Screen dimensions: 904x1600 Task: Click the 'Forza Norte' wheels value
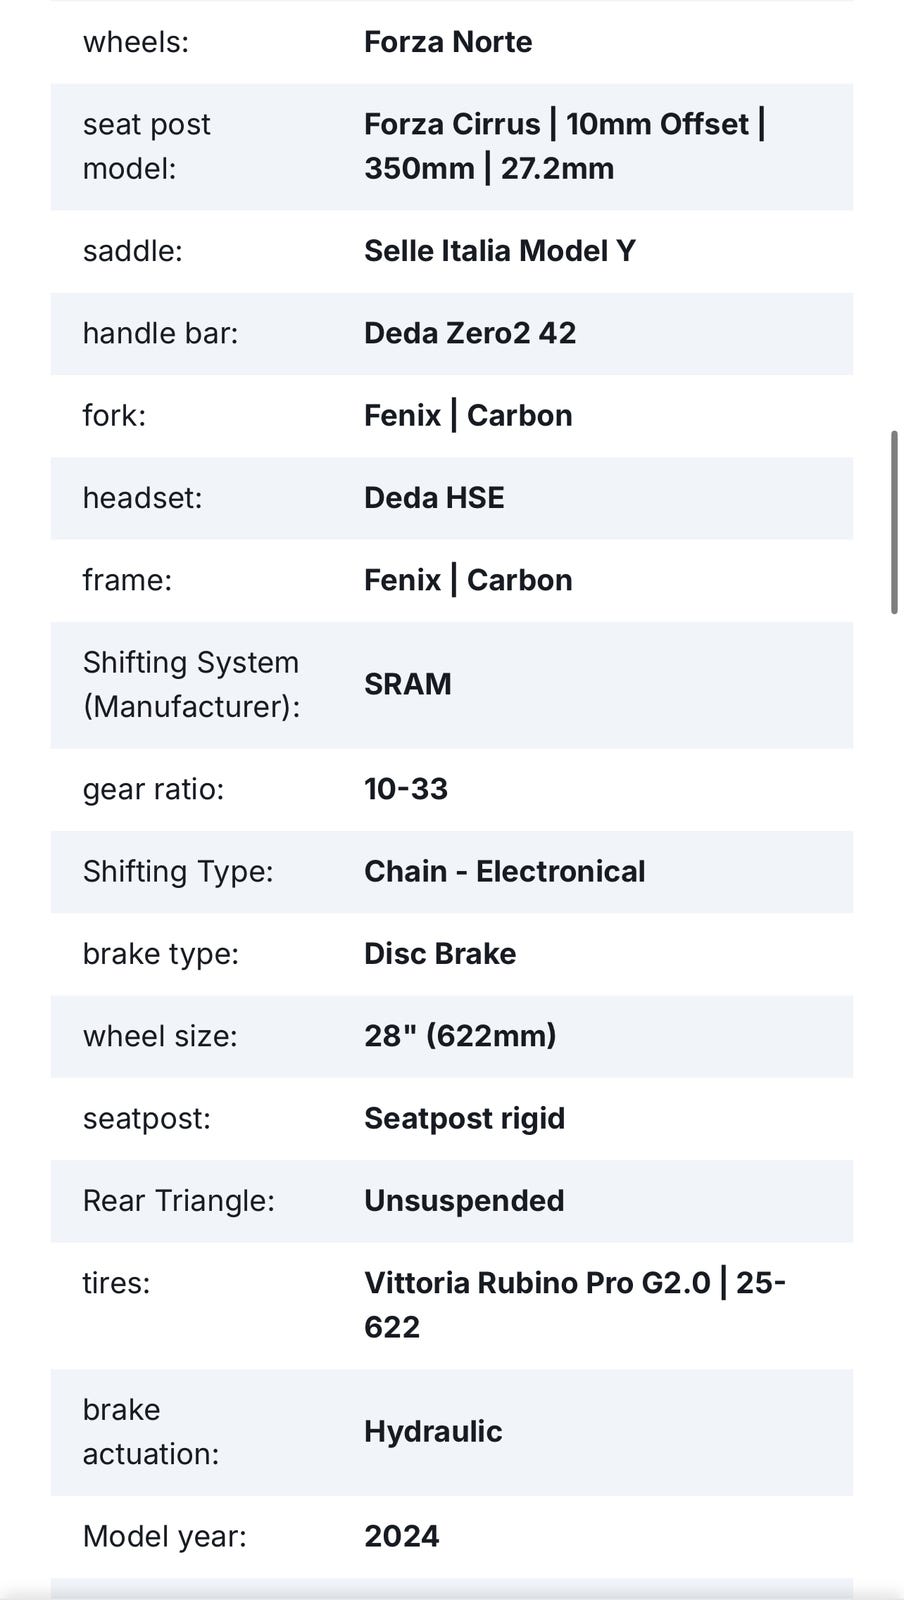pos(447,42)
